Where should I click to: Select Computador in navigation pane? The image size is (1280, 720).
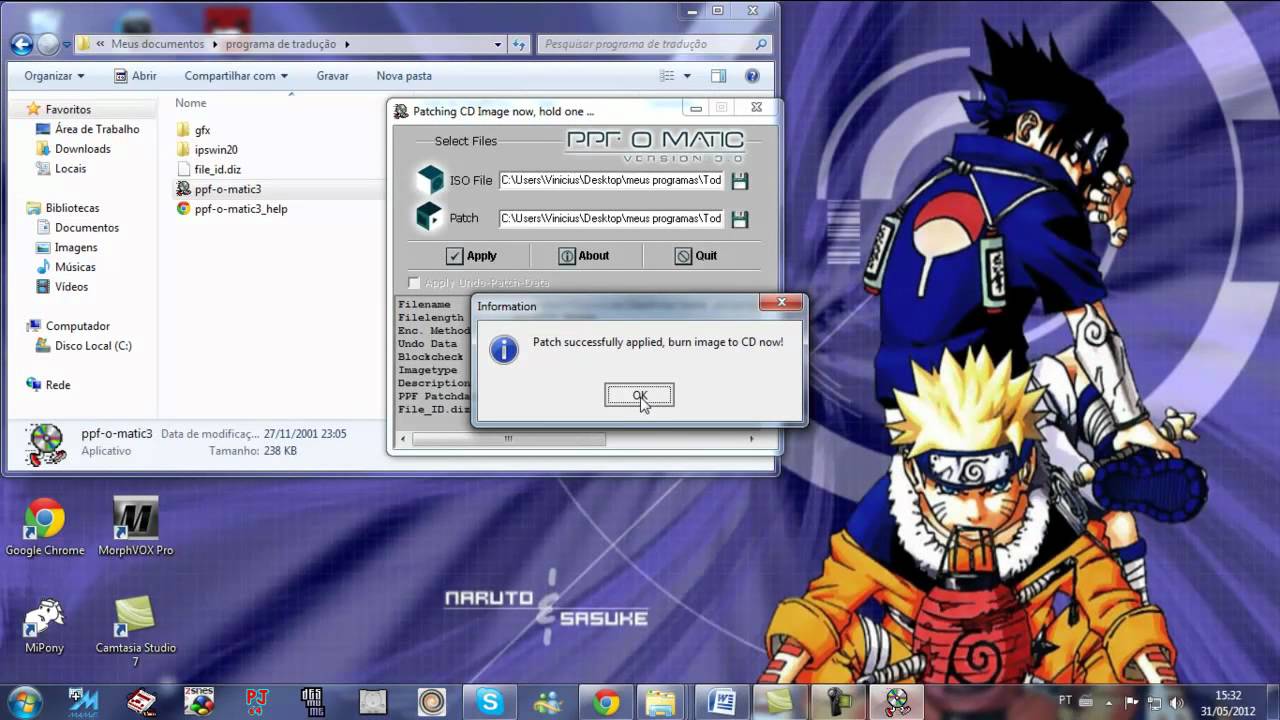(x=77, y=326)
